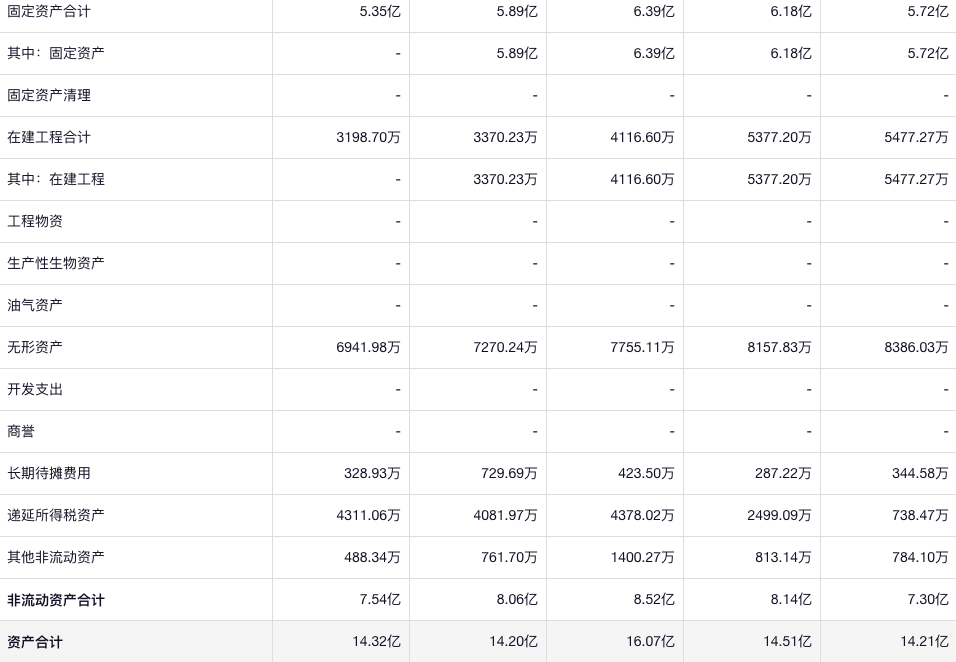Click the 油气资产 row label
This screenshot has width=956, height=662.
tap(35, 305)
